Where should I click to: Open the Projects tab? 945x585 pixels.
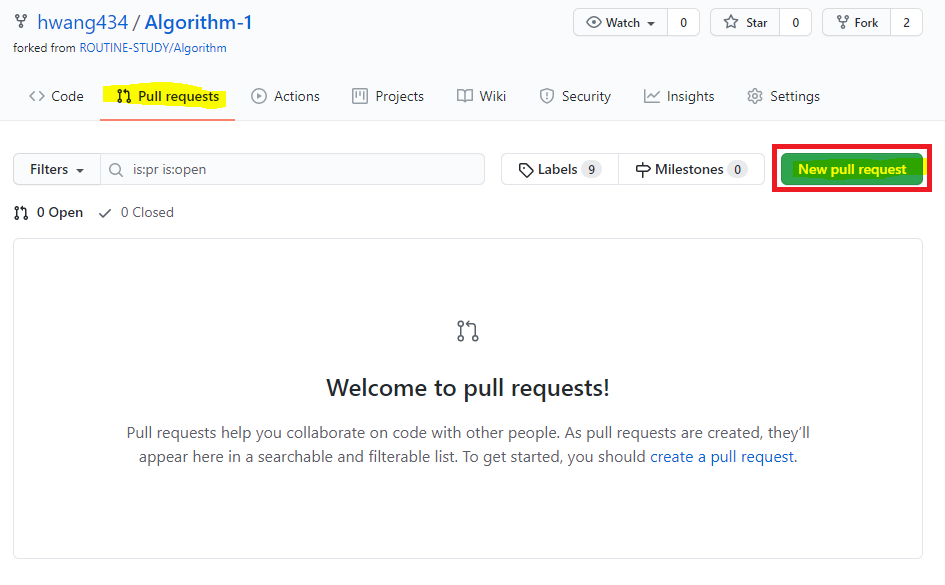[x=388, y=96]
